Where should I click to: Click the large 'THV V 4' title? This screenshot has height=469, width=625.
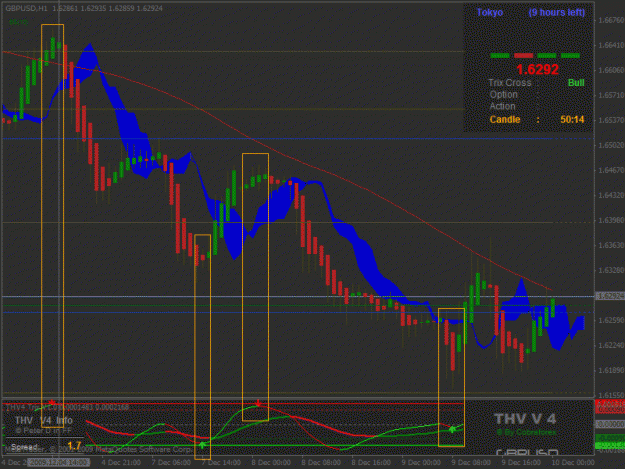pyautogui.click(x=525, y=419)
